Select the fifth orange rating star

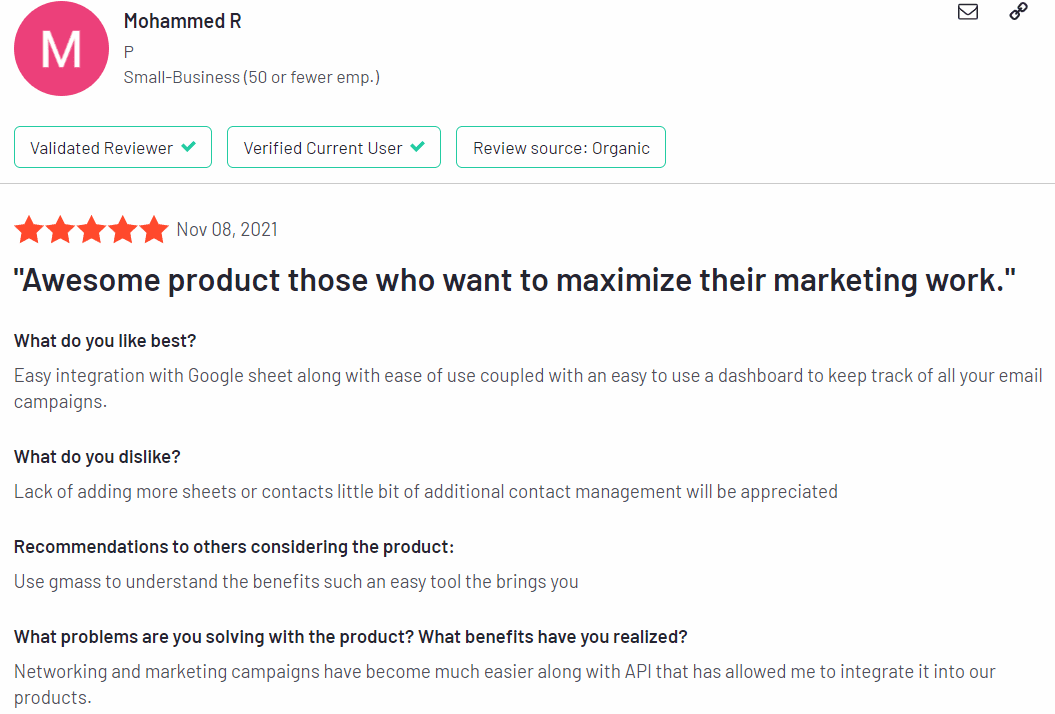click(x=154, y=229)
